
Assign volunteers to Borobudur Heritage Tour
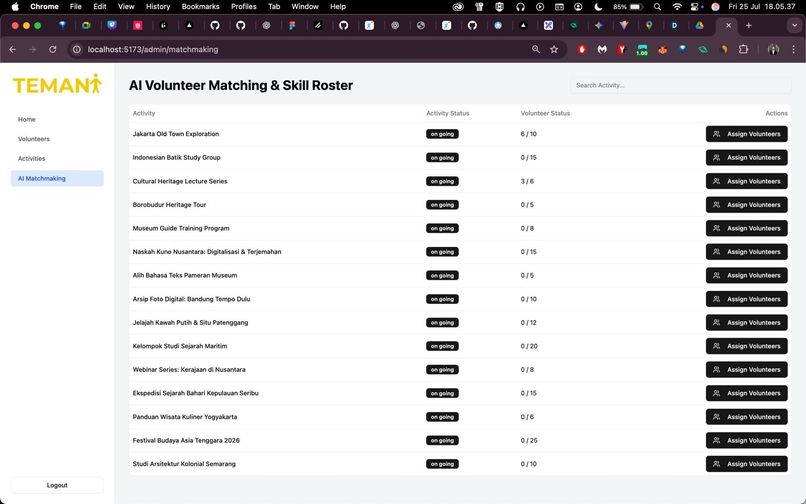tap(746, 205)
